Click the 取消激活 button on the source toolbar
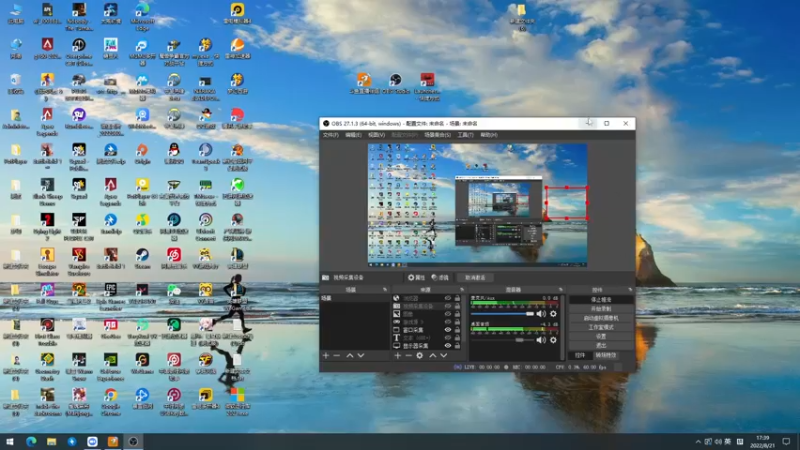 (475, 278)
